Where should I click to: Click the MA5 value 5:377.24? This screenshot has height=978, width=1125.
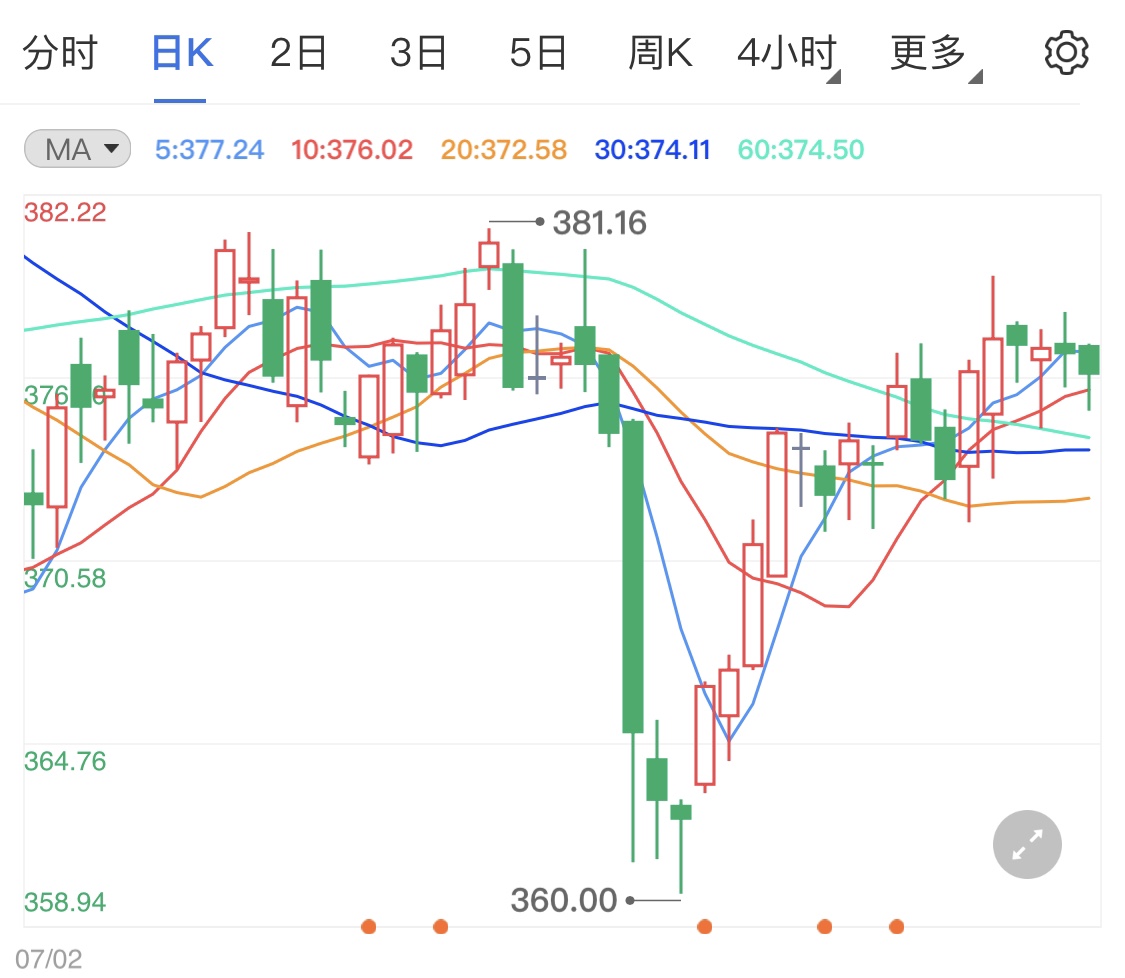210,149
